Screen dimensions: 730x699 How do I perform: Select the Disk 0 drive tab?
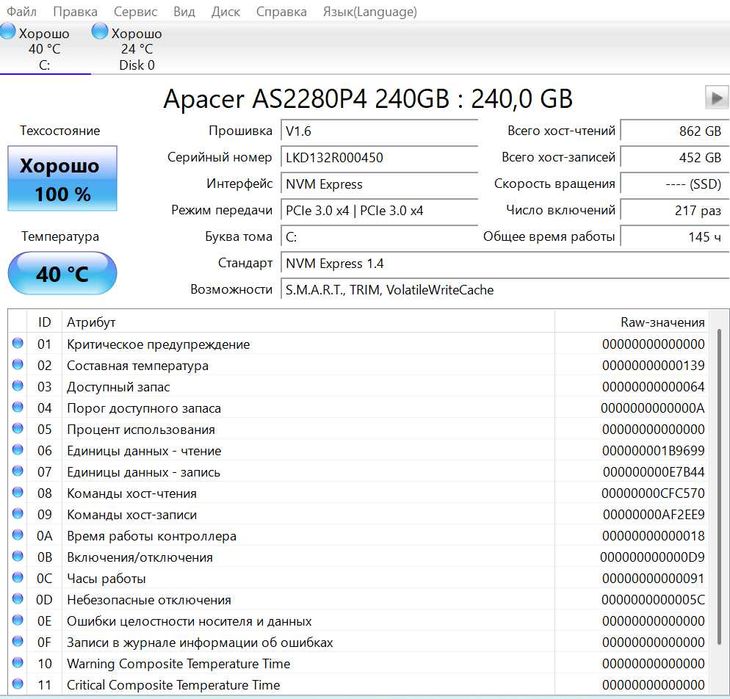[137, 48]
